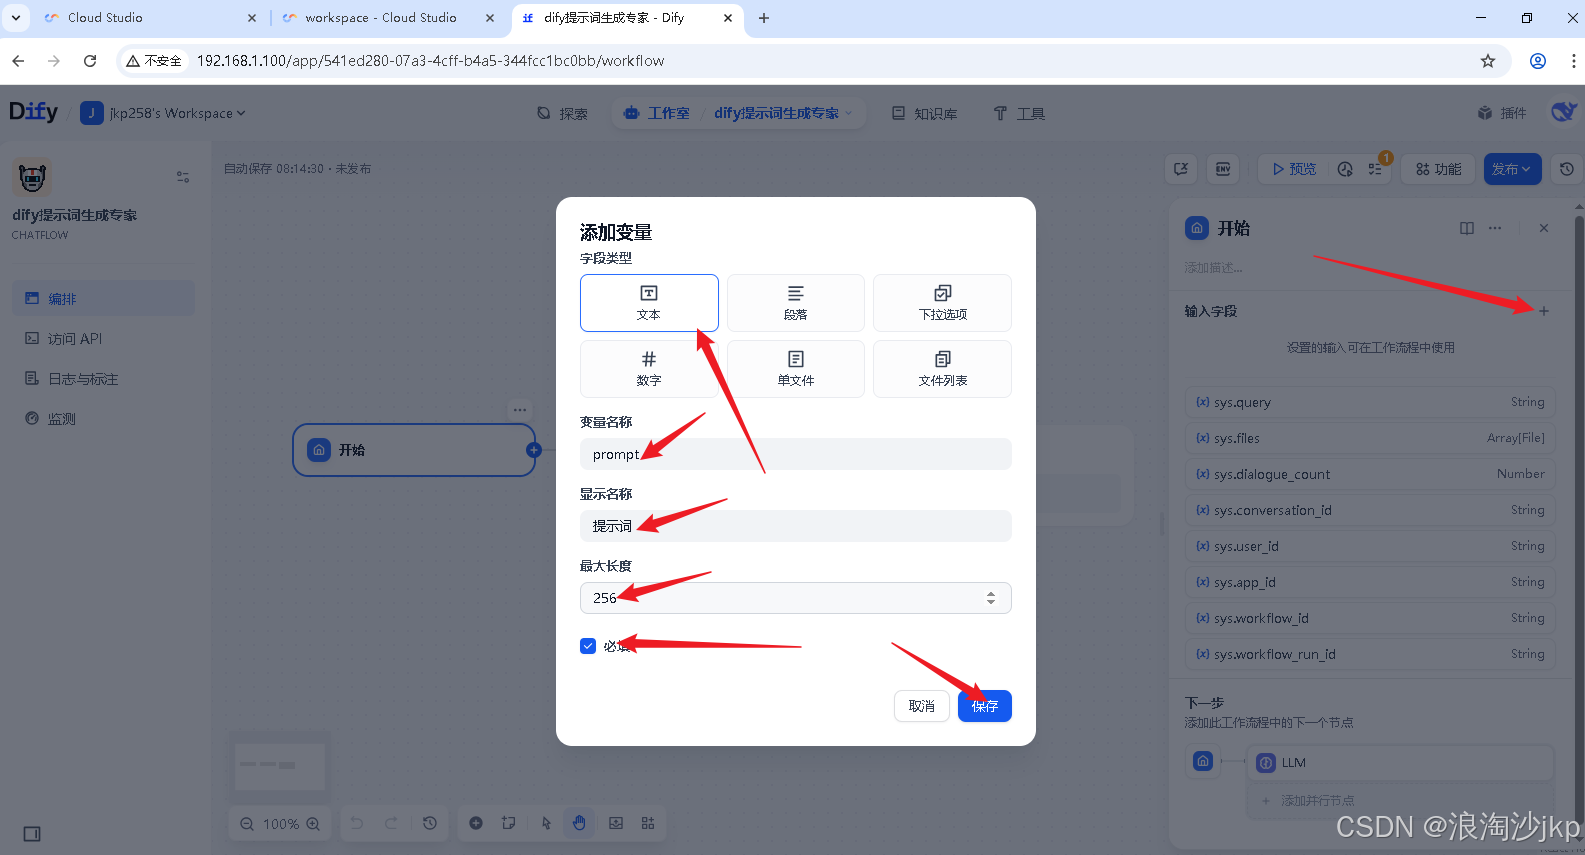Open the 访问 API menu item
This screenshot has width=1585, height=855.
[x=104, y=339]
